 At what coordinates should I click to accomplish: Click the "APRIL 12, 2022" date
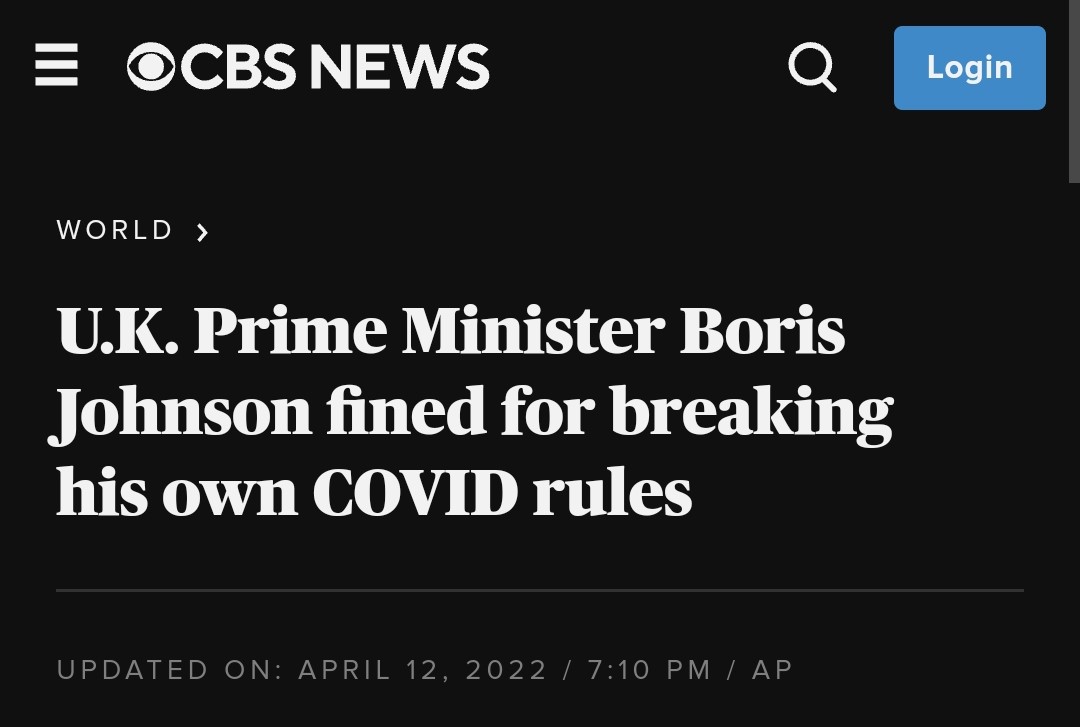coord(422,670)
